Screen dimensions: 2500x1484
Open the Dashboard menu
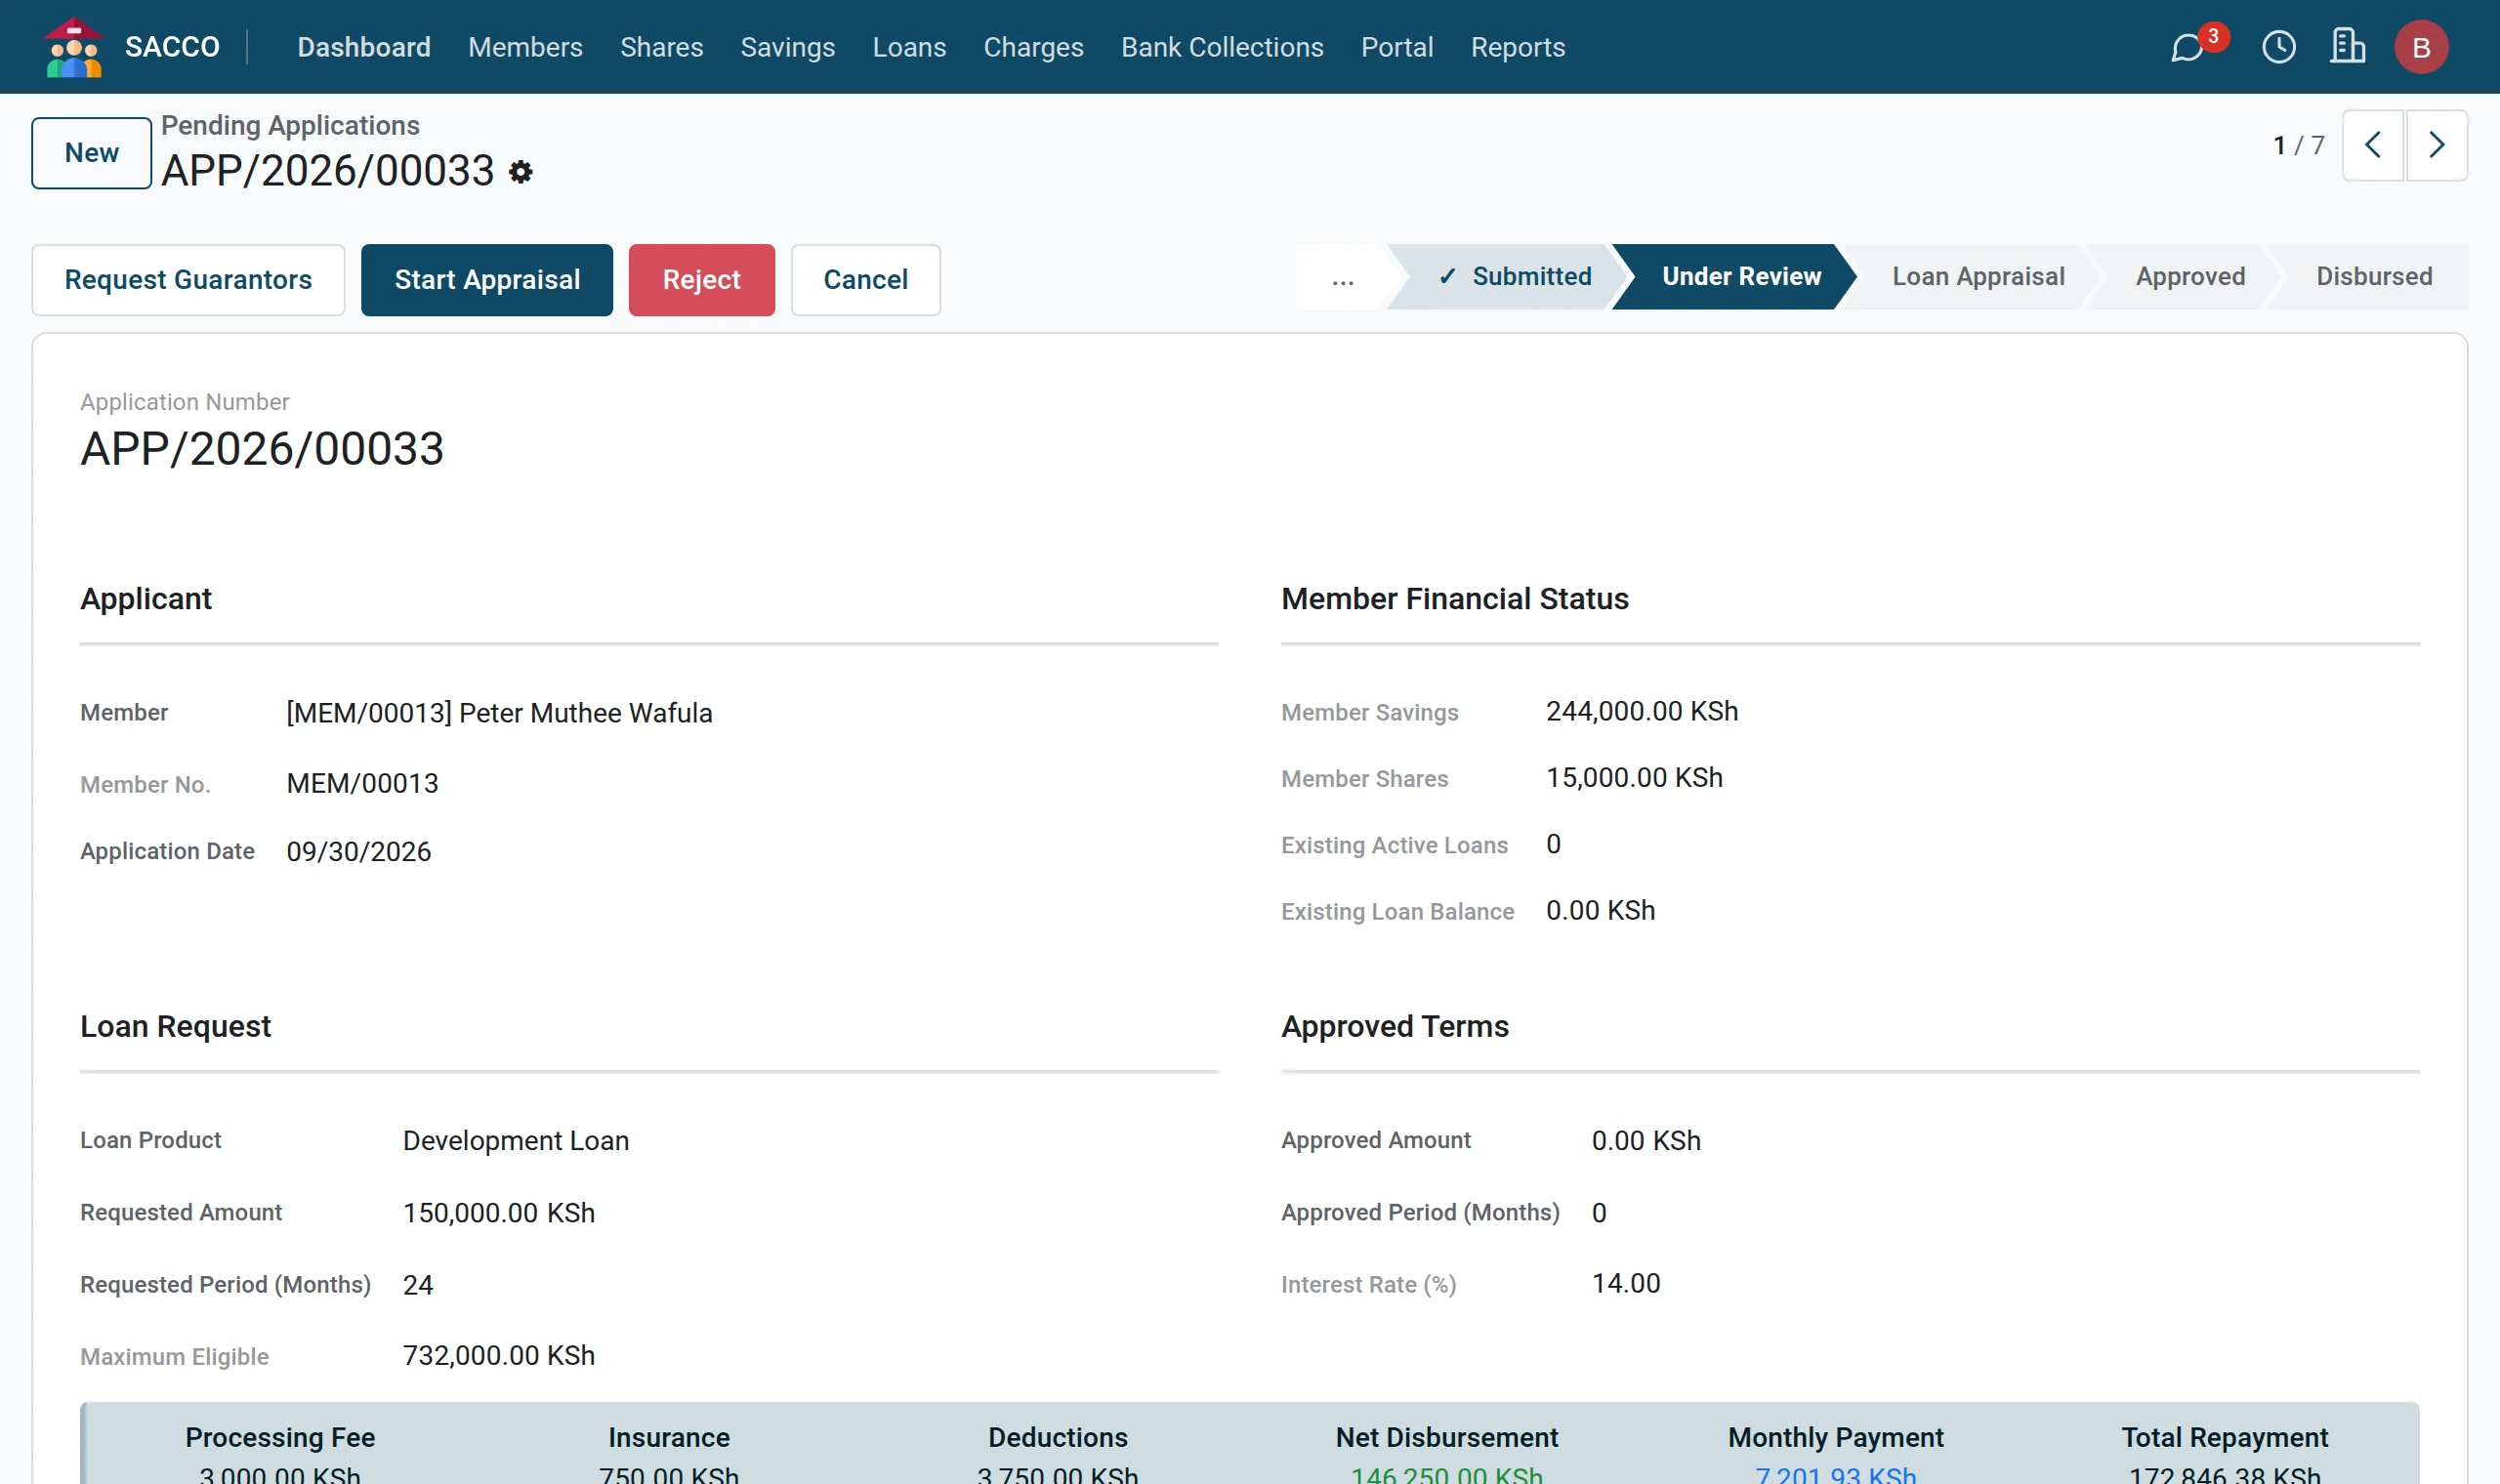pyautogui.click(x=364, y=47)
